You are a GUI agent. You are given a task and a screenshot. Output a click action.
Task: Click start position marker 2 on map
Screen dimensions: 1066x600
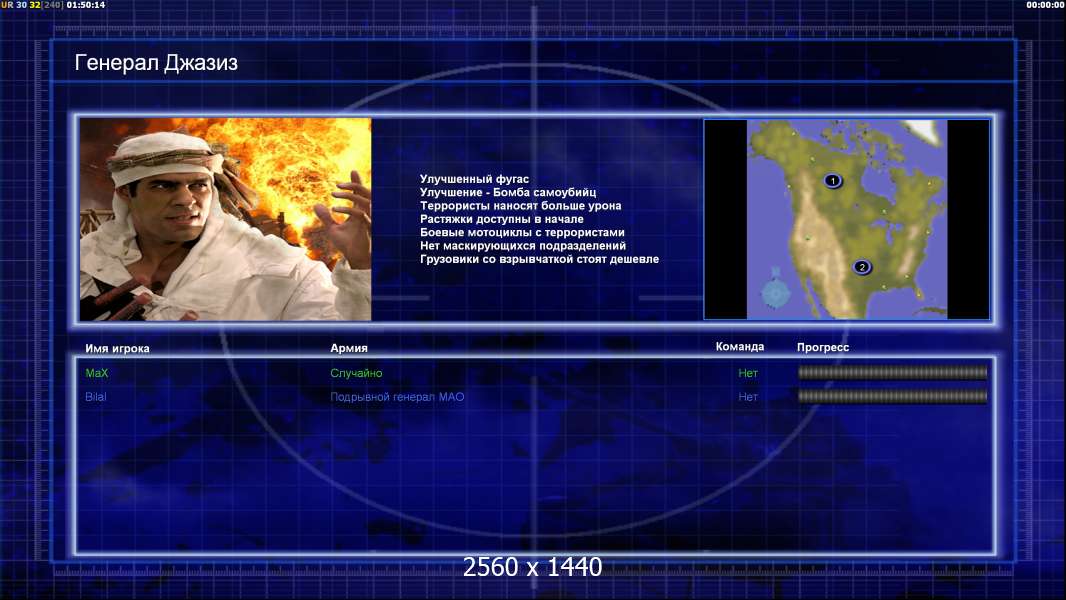pyautogui.click(x=861, y=267)
